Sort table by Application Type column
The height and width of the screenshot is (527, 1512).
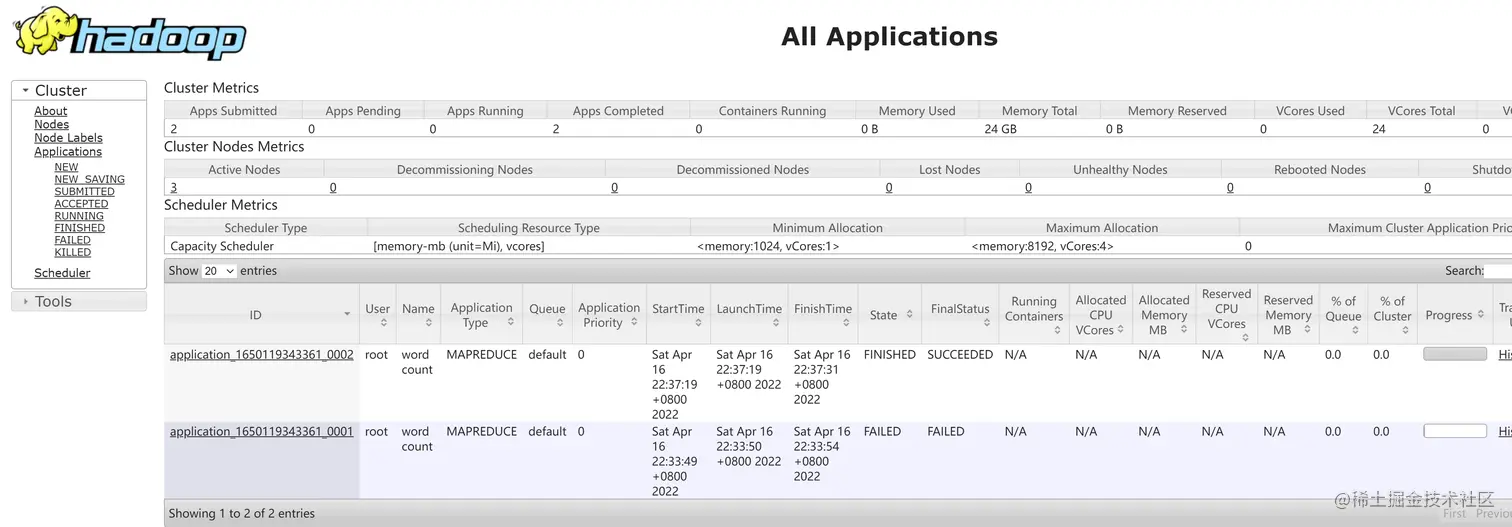tap(482, 315)
